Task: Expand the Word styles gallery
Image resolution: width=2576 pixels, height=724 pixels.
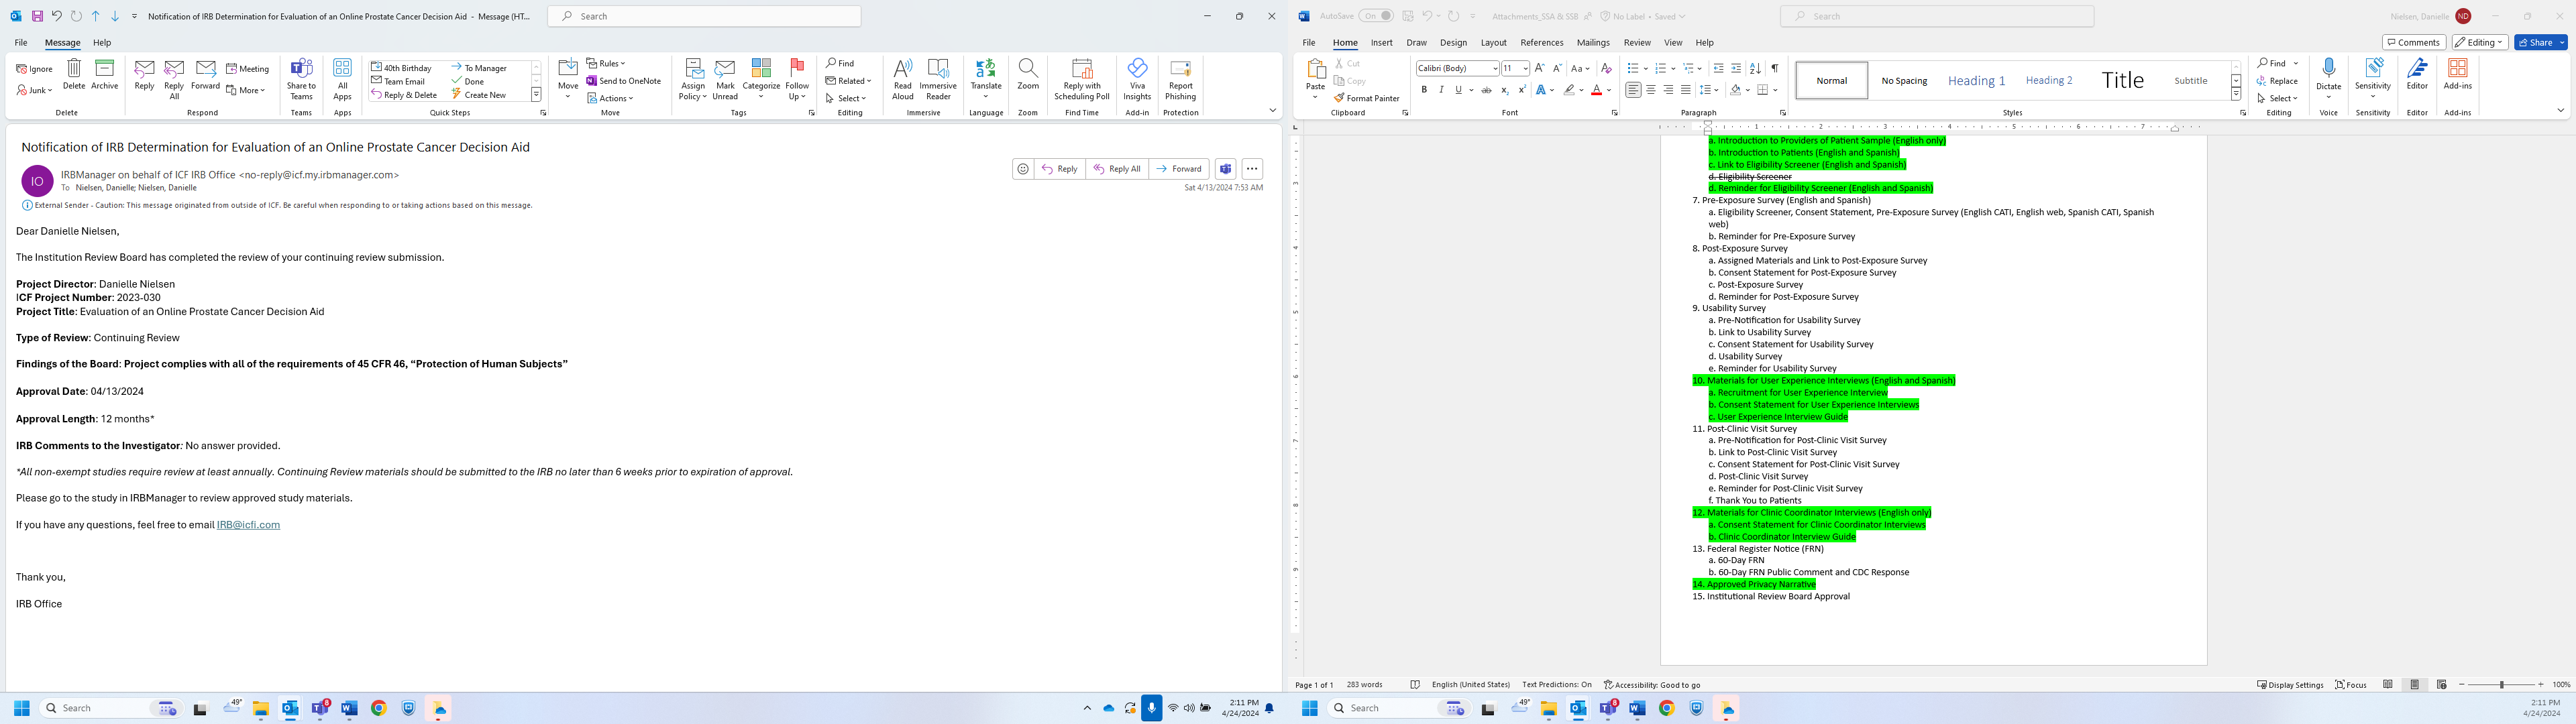Action: tap(2236, 94)
